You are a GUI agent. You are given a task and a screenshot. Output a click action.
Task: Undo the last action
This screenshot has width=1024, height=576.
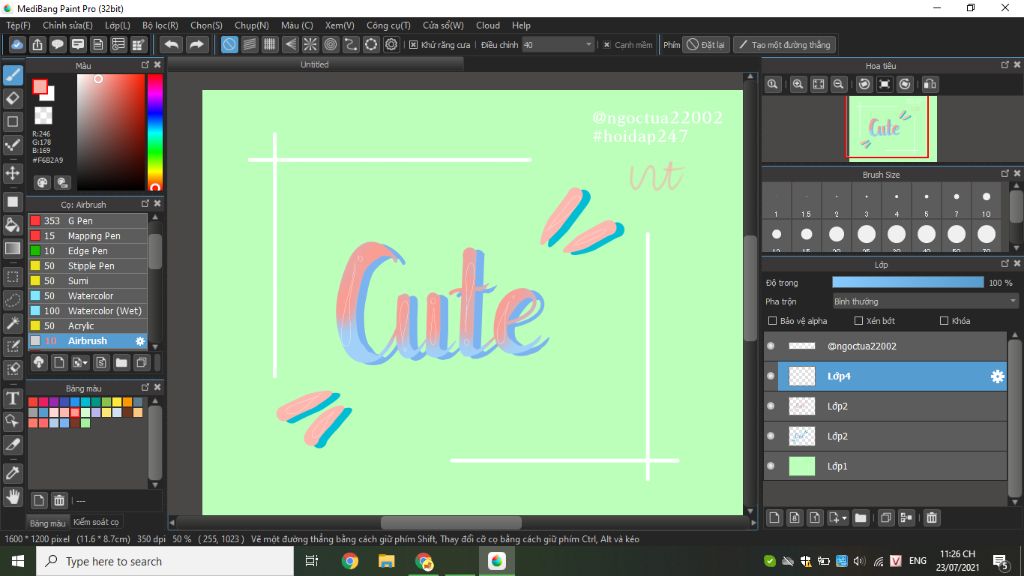pos(172,44)
